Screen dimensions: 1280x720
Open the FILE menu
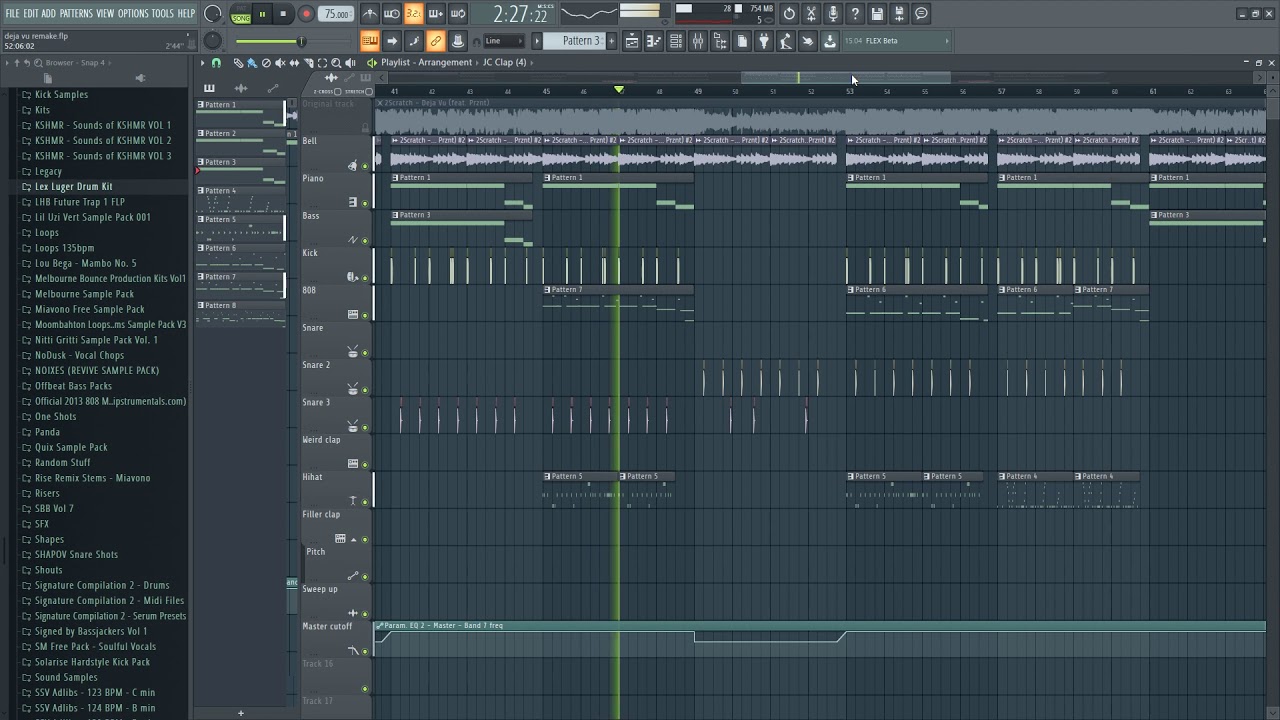click(x=12, y=13)
